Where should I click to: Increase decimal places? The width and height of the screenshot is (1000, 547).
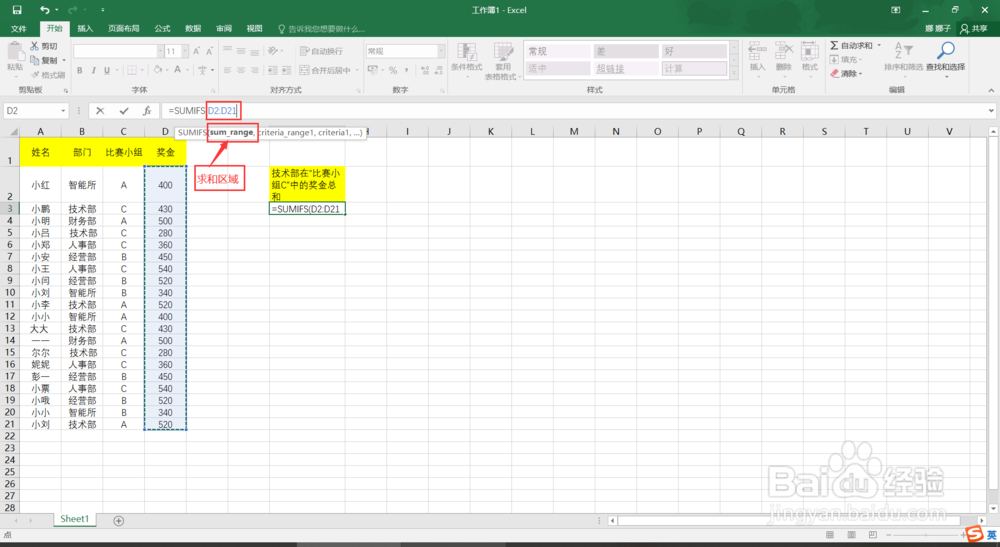pyautogui.click(x=423, y=70)
